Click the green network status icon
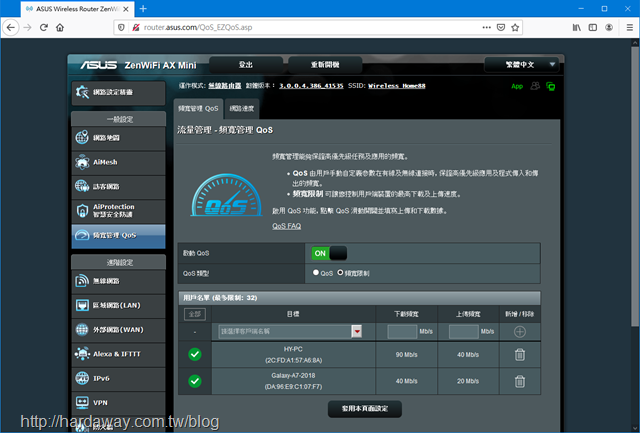The width and height of the screenshot is (640, 433). 551,87
